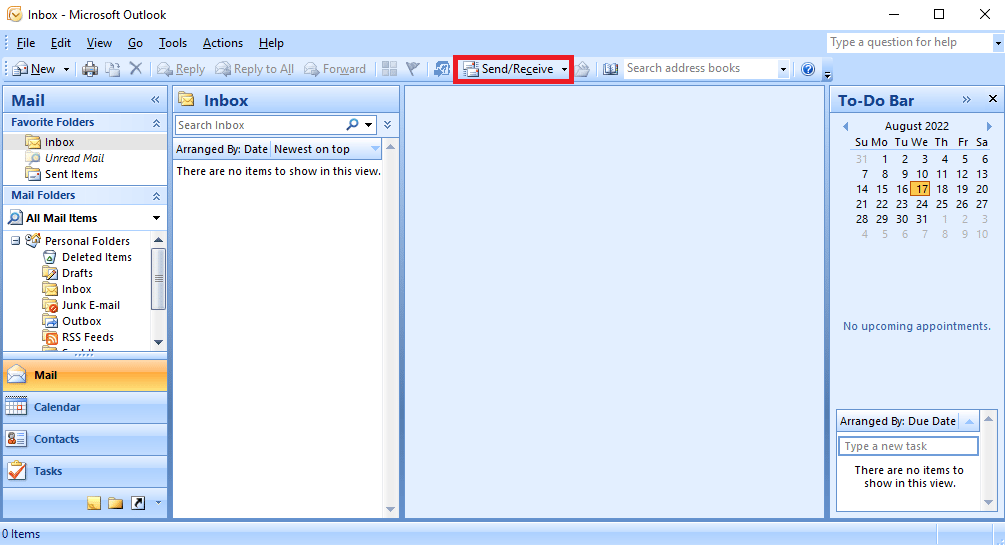The height and width of the screenshot is (545, 1005).
Task: Open the Help menu
Action: (x=271, y=43)
